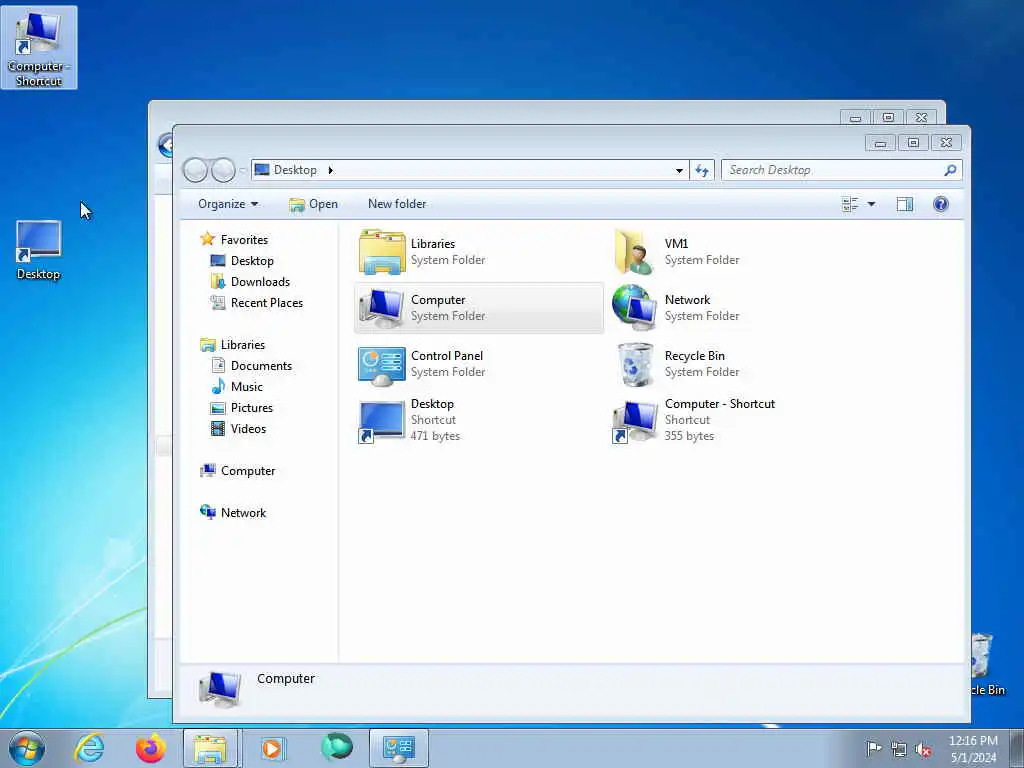Image resolution: width=1024 pixels, height=768 pixels.
Task: Open the Windows Start menu
Action: click(x=27, y=748)
